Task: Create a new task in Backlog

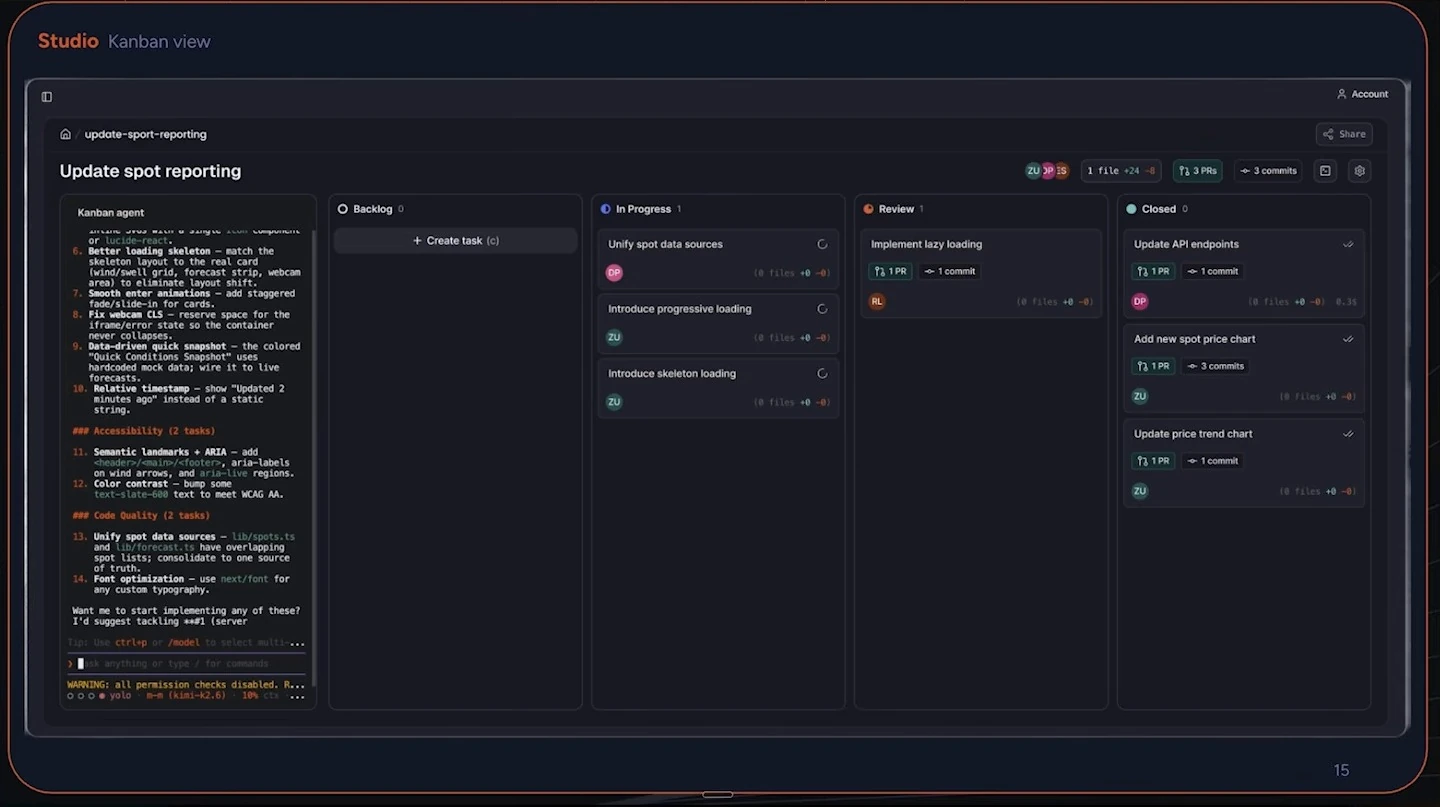Action: [456, 241]
